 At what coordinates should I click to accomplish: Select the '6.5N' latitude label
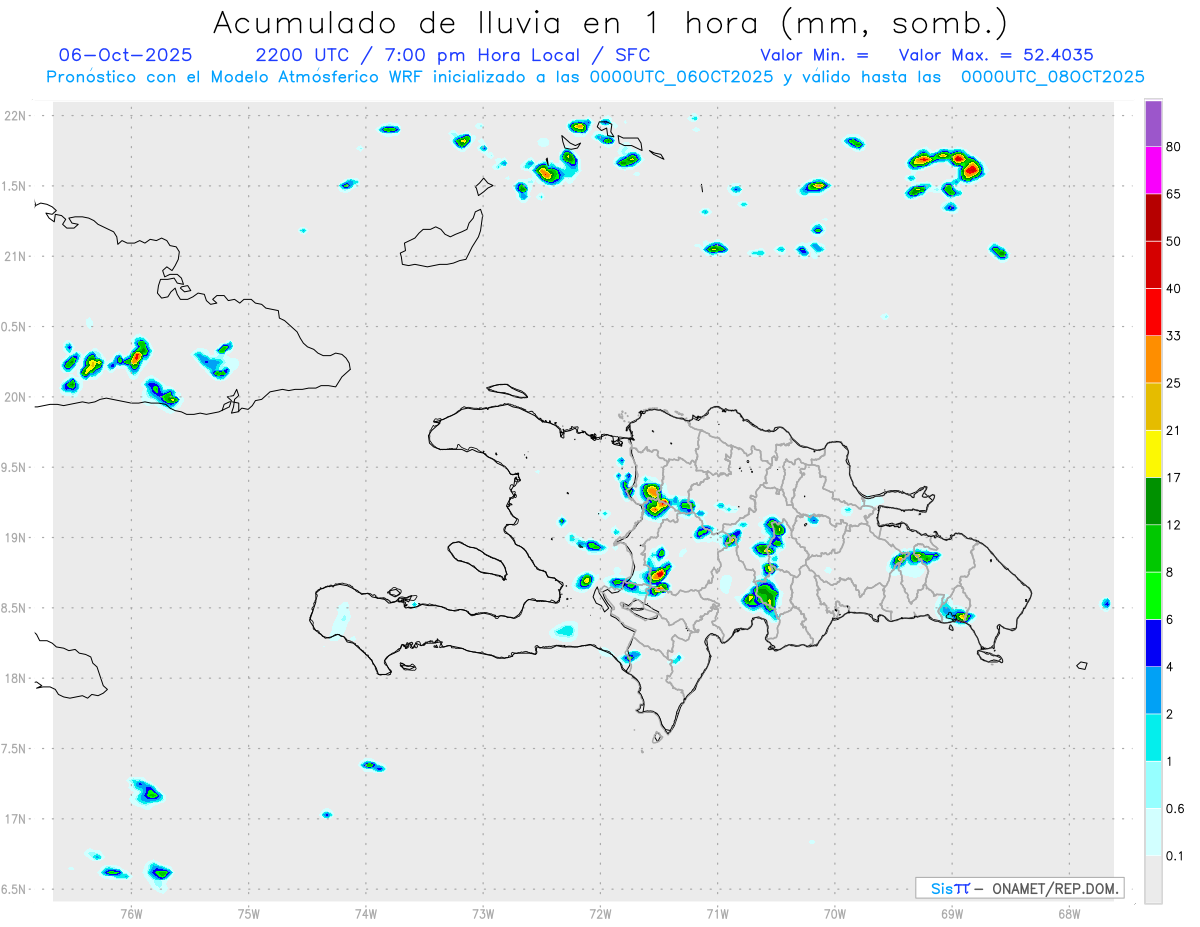coord(14,889)
